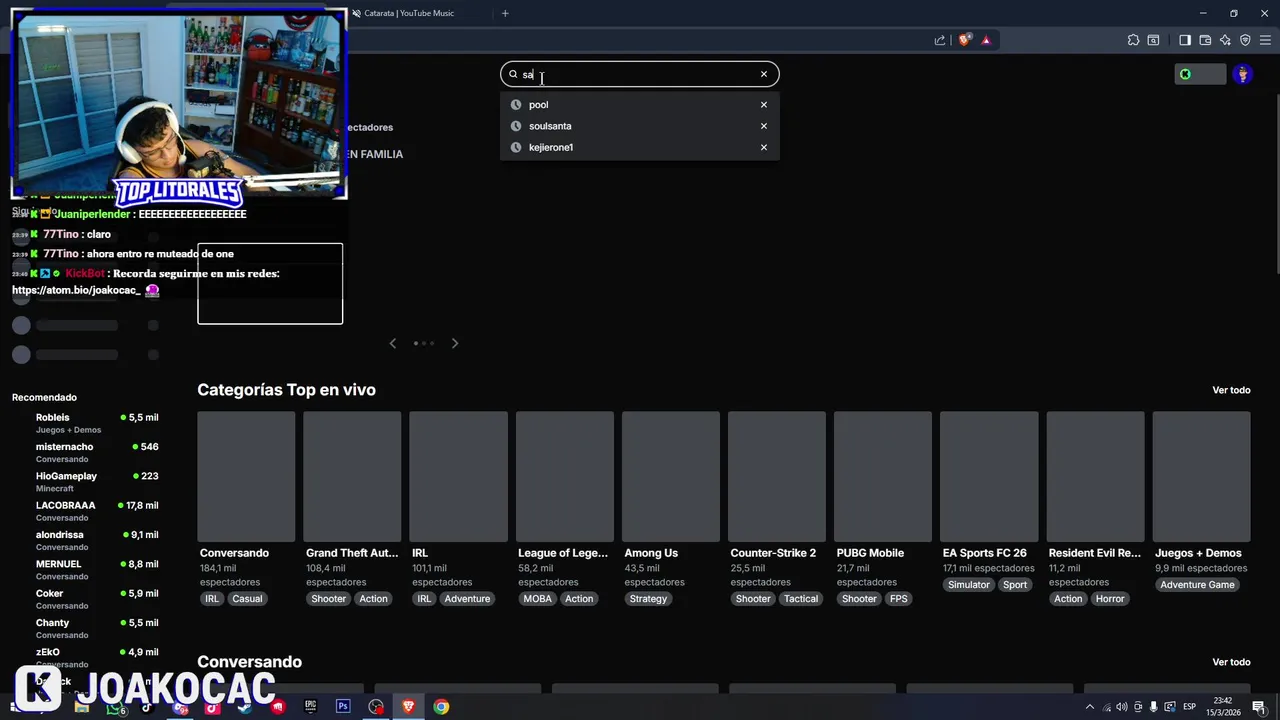
Task: Select 'kejierone1' search suggestion
Action: coord(551,147)
